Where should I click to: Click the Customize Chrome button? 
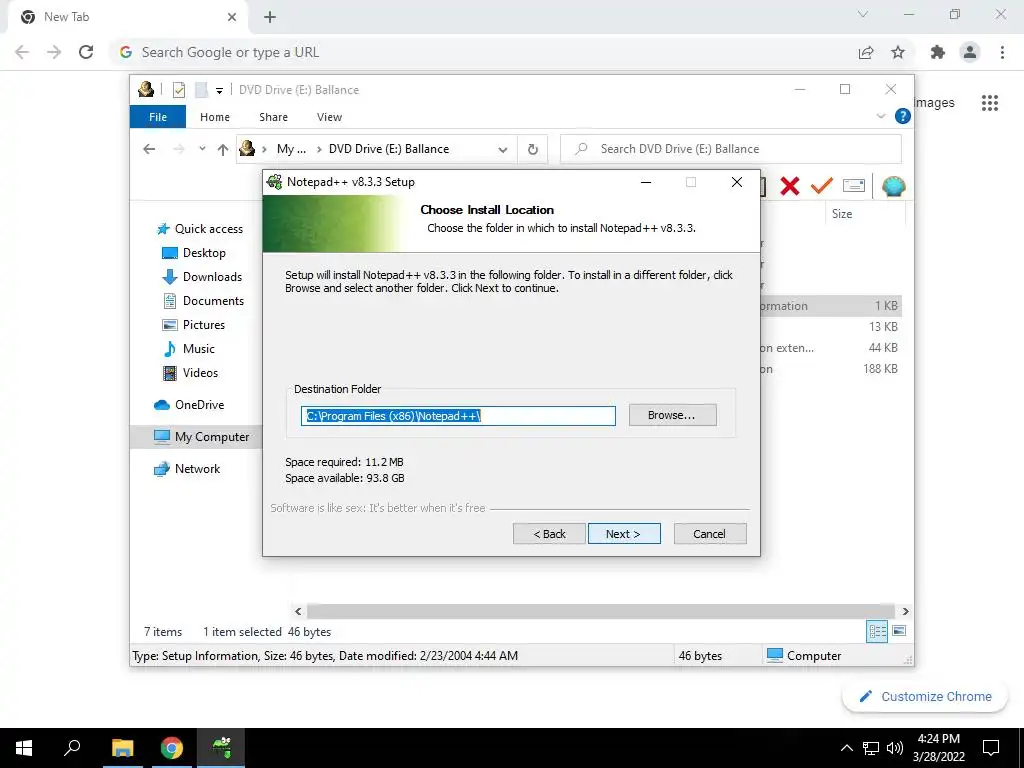pyautogui.click(x=925, y=696)
